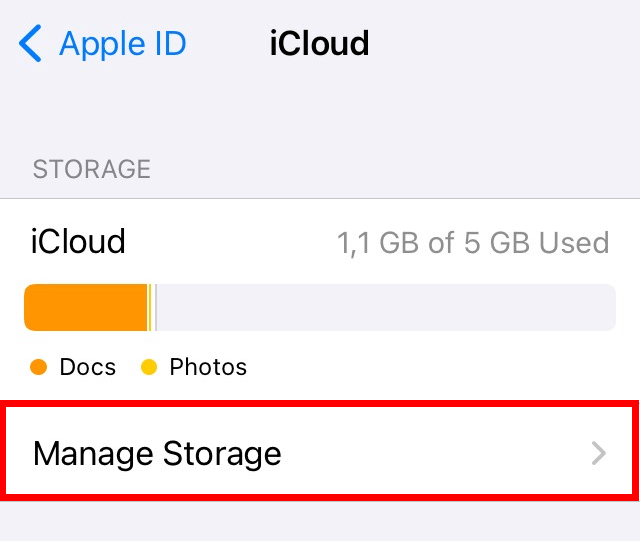
Task: Click the 'Used' word in storage summary
Action: (574, 243)
